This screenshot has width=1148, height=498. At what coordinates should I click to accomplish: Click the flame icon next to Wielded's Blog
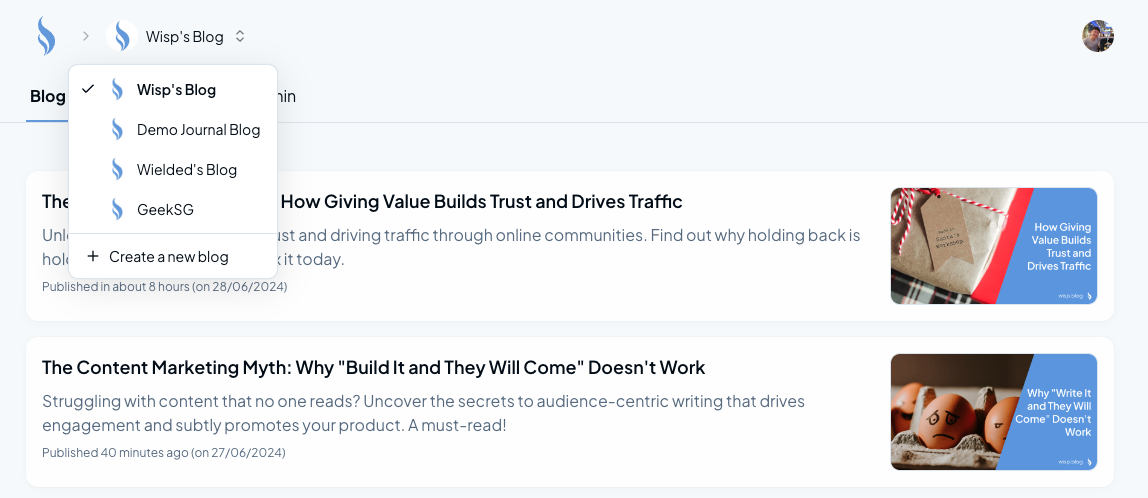tap(118, 170)
